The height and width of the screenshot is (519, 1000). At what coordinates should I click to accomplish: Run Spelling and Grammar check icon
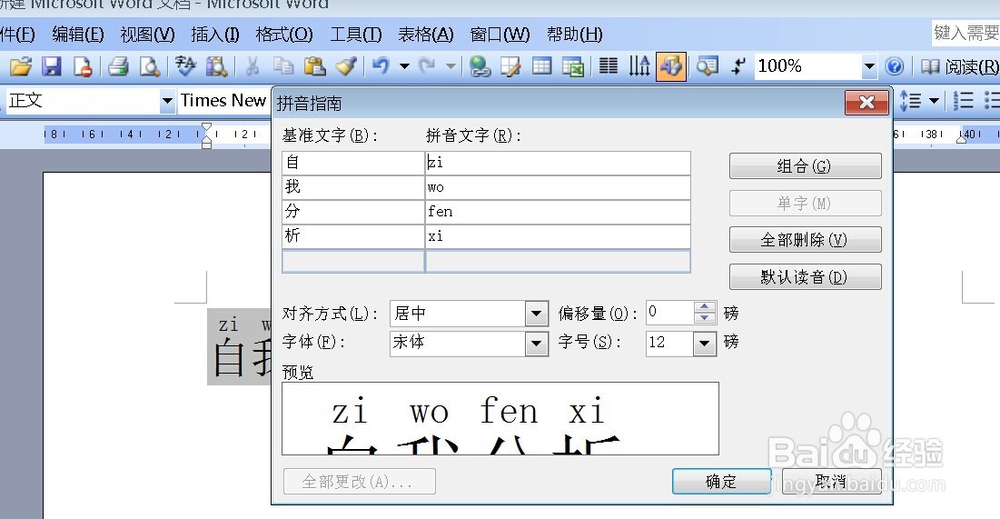pyautogui.click(x=186, y=66)
